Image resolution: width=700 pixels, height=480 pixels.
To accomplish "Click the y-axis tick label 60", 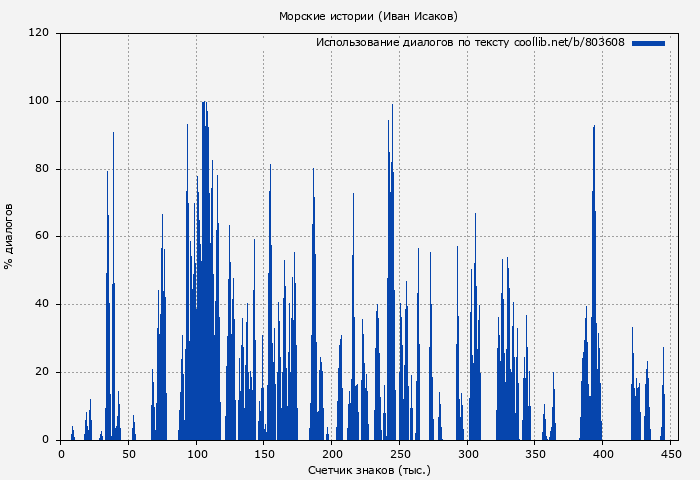I will click(42, 237).
